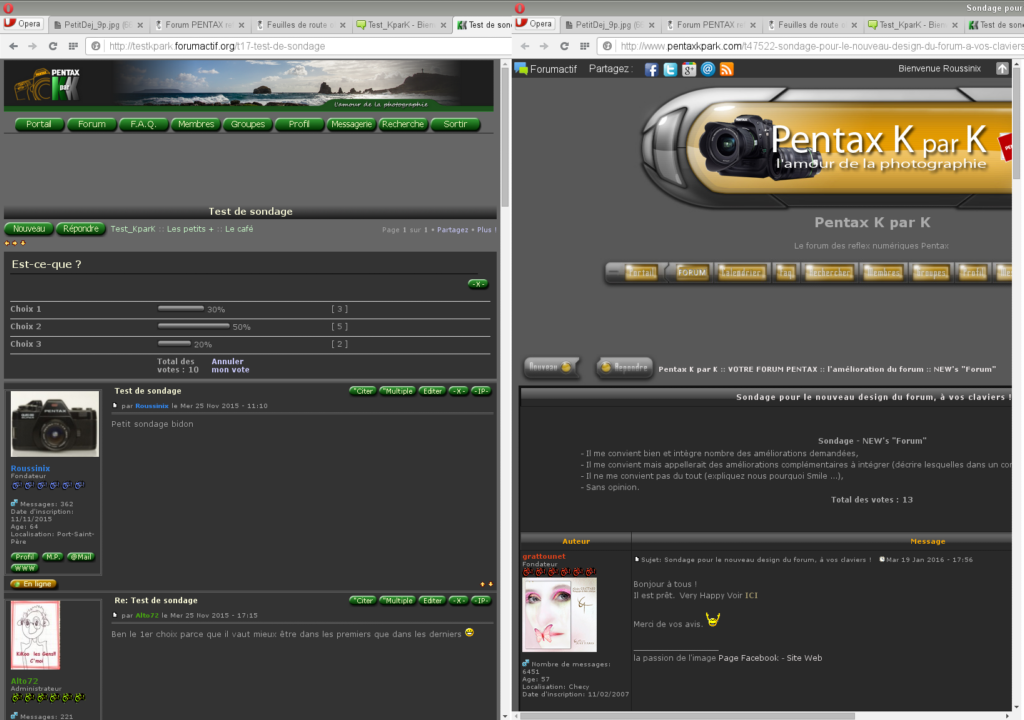Screen dimensions: 1024x720
Task: Open the Alto72 username link
Action: click(x=24, y=681)
